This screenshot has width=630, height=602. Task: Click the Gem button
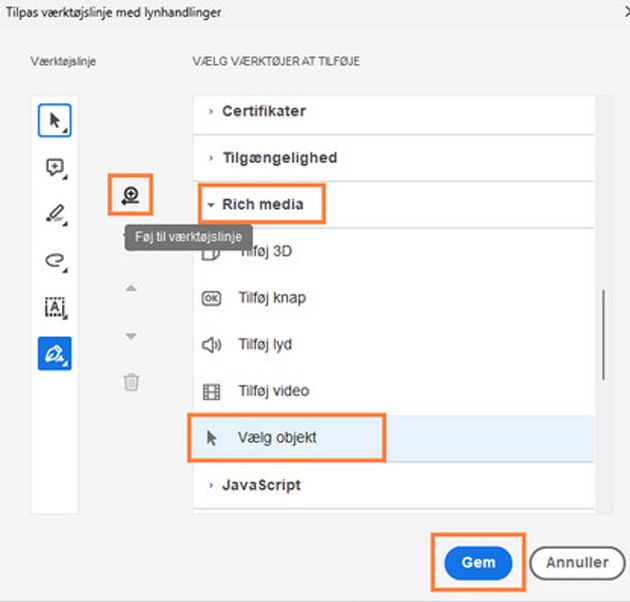point(478,563)
